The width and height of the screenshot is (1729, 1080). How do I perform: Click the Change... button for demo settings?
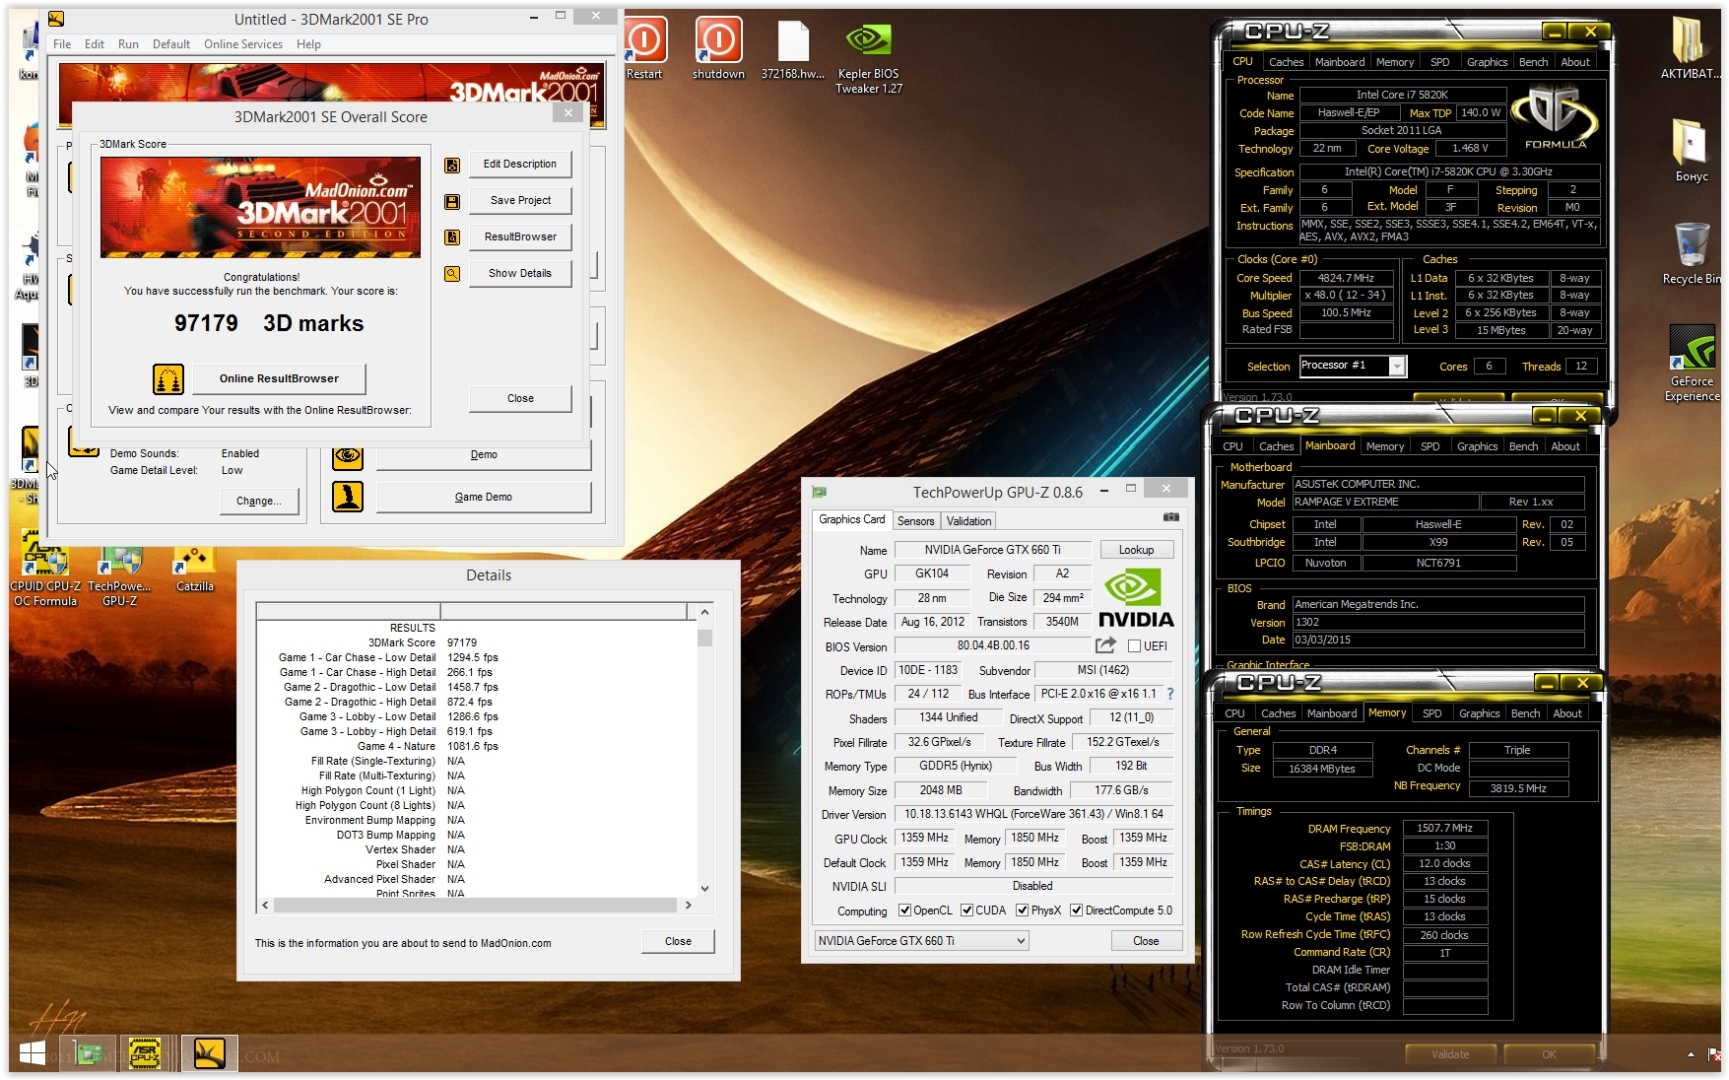258,501
